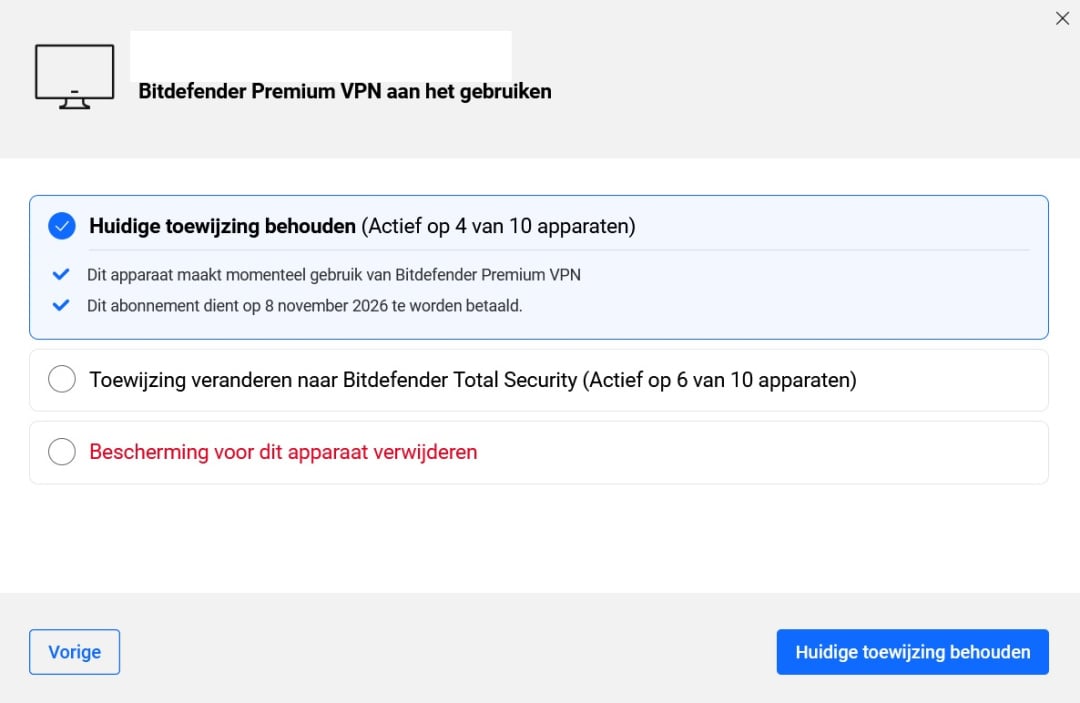The height and width of the screenshot is (703, 1080).
Task: Click the computer monitor device icon
Action: coord(74,76)
